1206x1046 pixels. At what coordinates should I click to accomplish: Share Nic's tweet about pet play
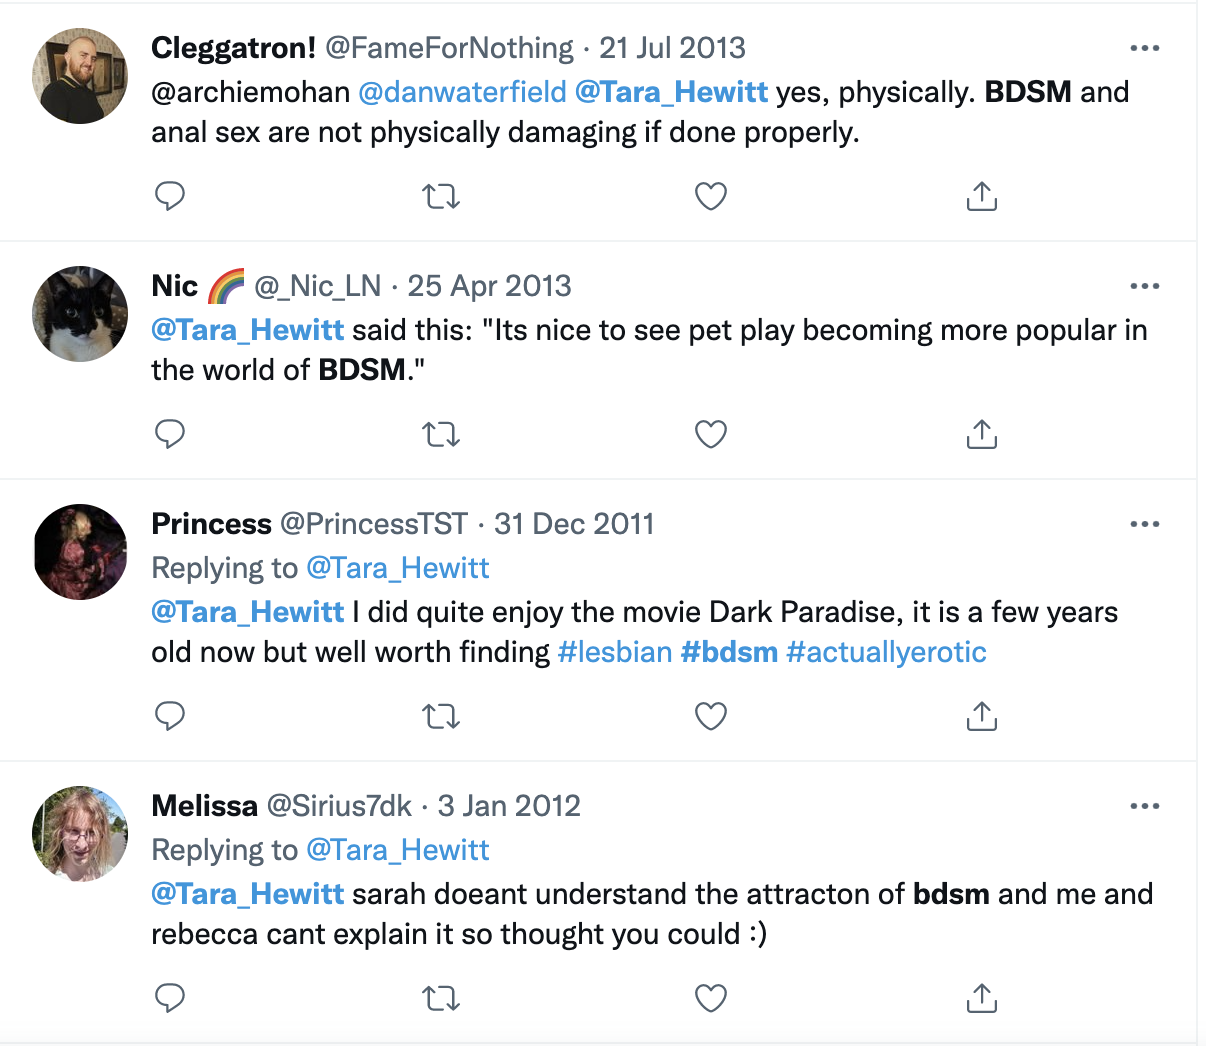click(982, 434)
